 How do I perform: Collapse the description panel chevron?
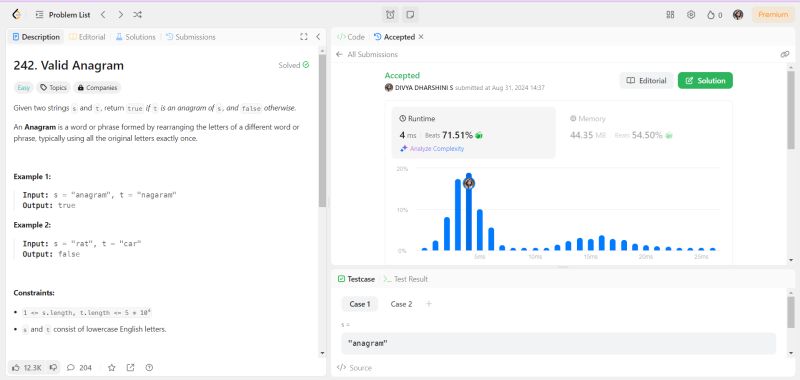(318, 37)
